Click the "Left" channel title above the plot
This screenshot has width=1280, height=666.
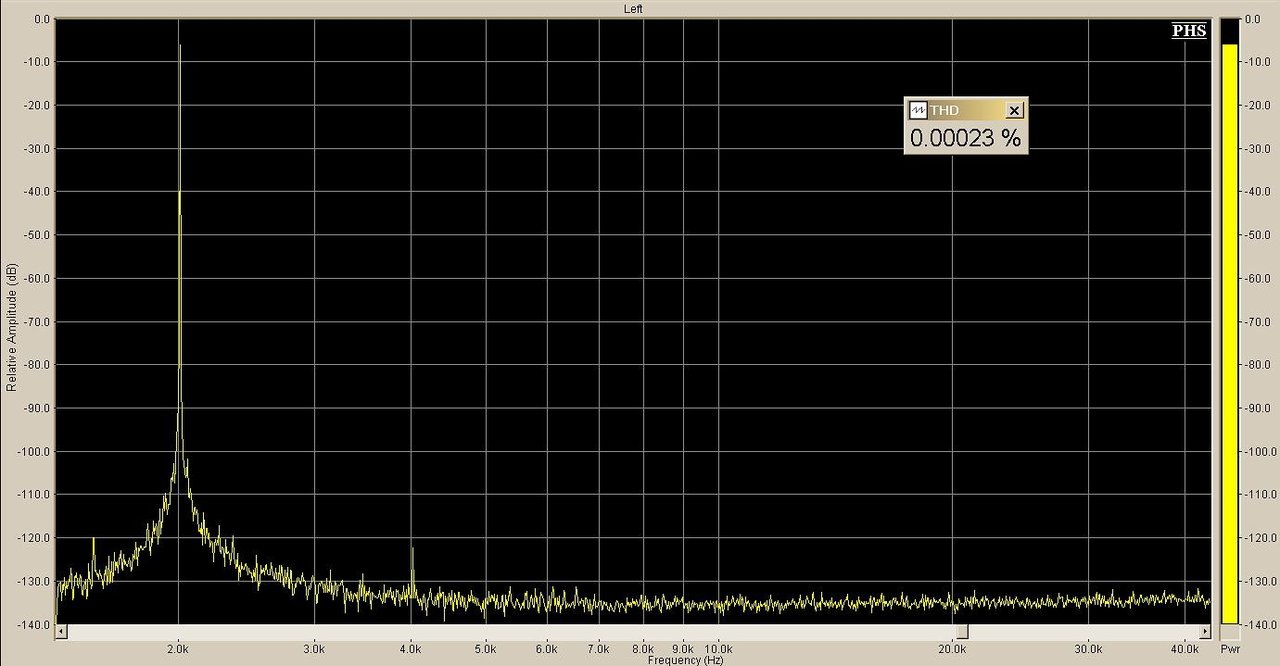tap(633, 9)
